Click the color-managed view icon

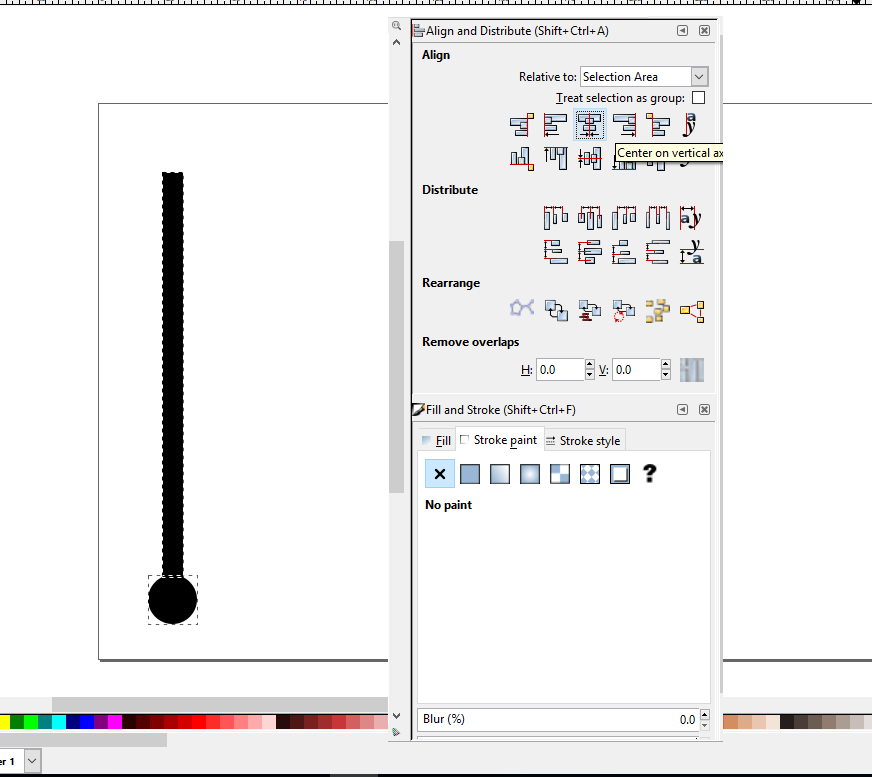pos(397,732)
